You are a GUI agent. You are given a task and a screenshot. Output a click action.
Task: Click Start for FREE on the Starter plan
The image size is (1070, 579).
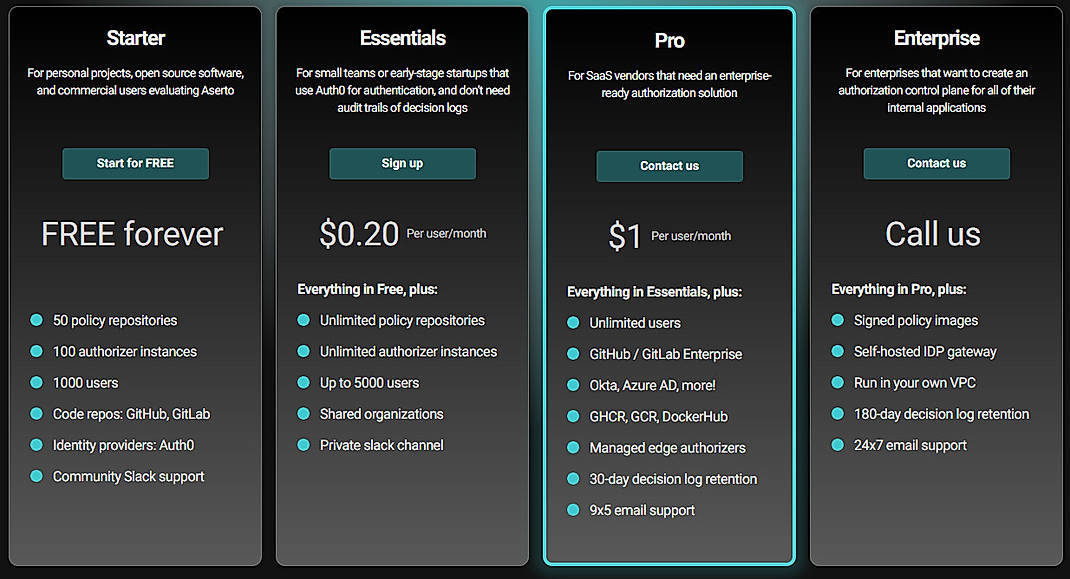(x=135, y=163)
